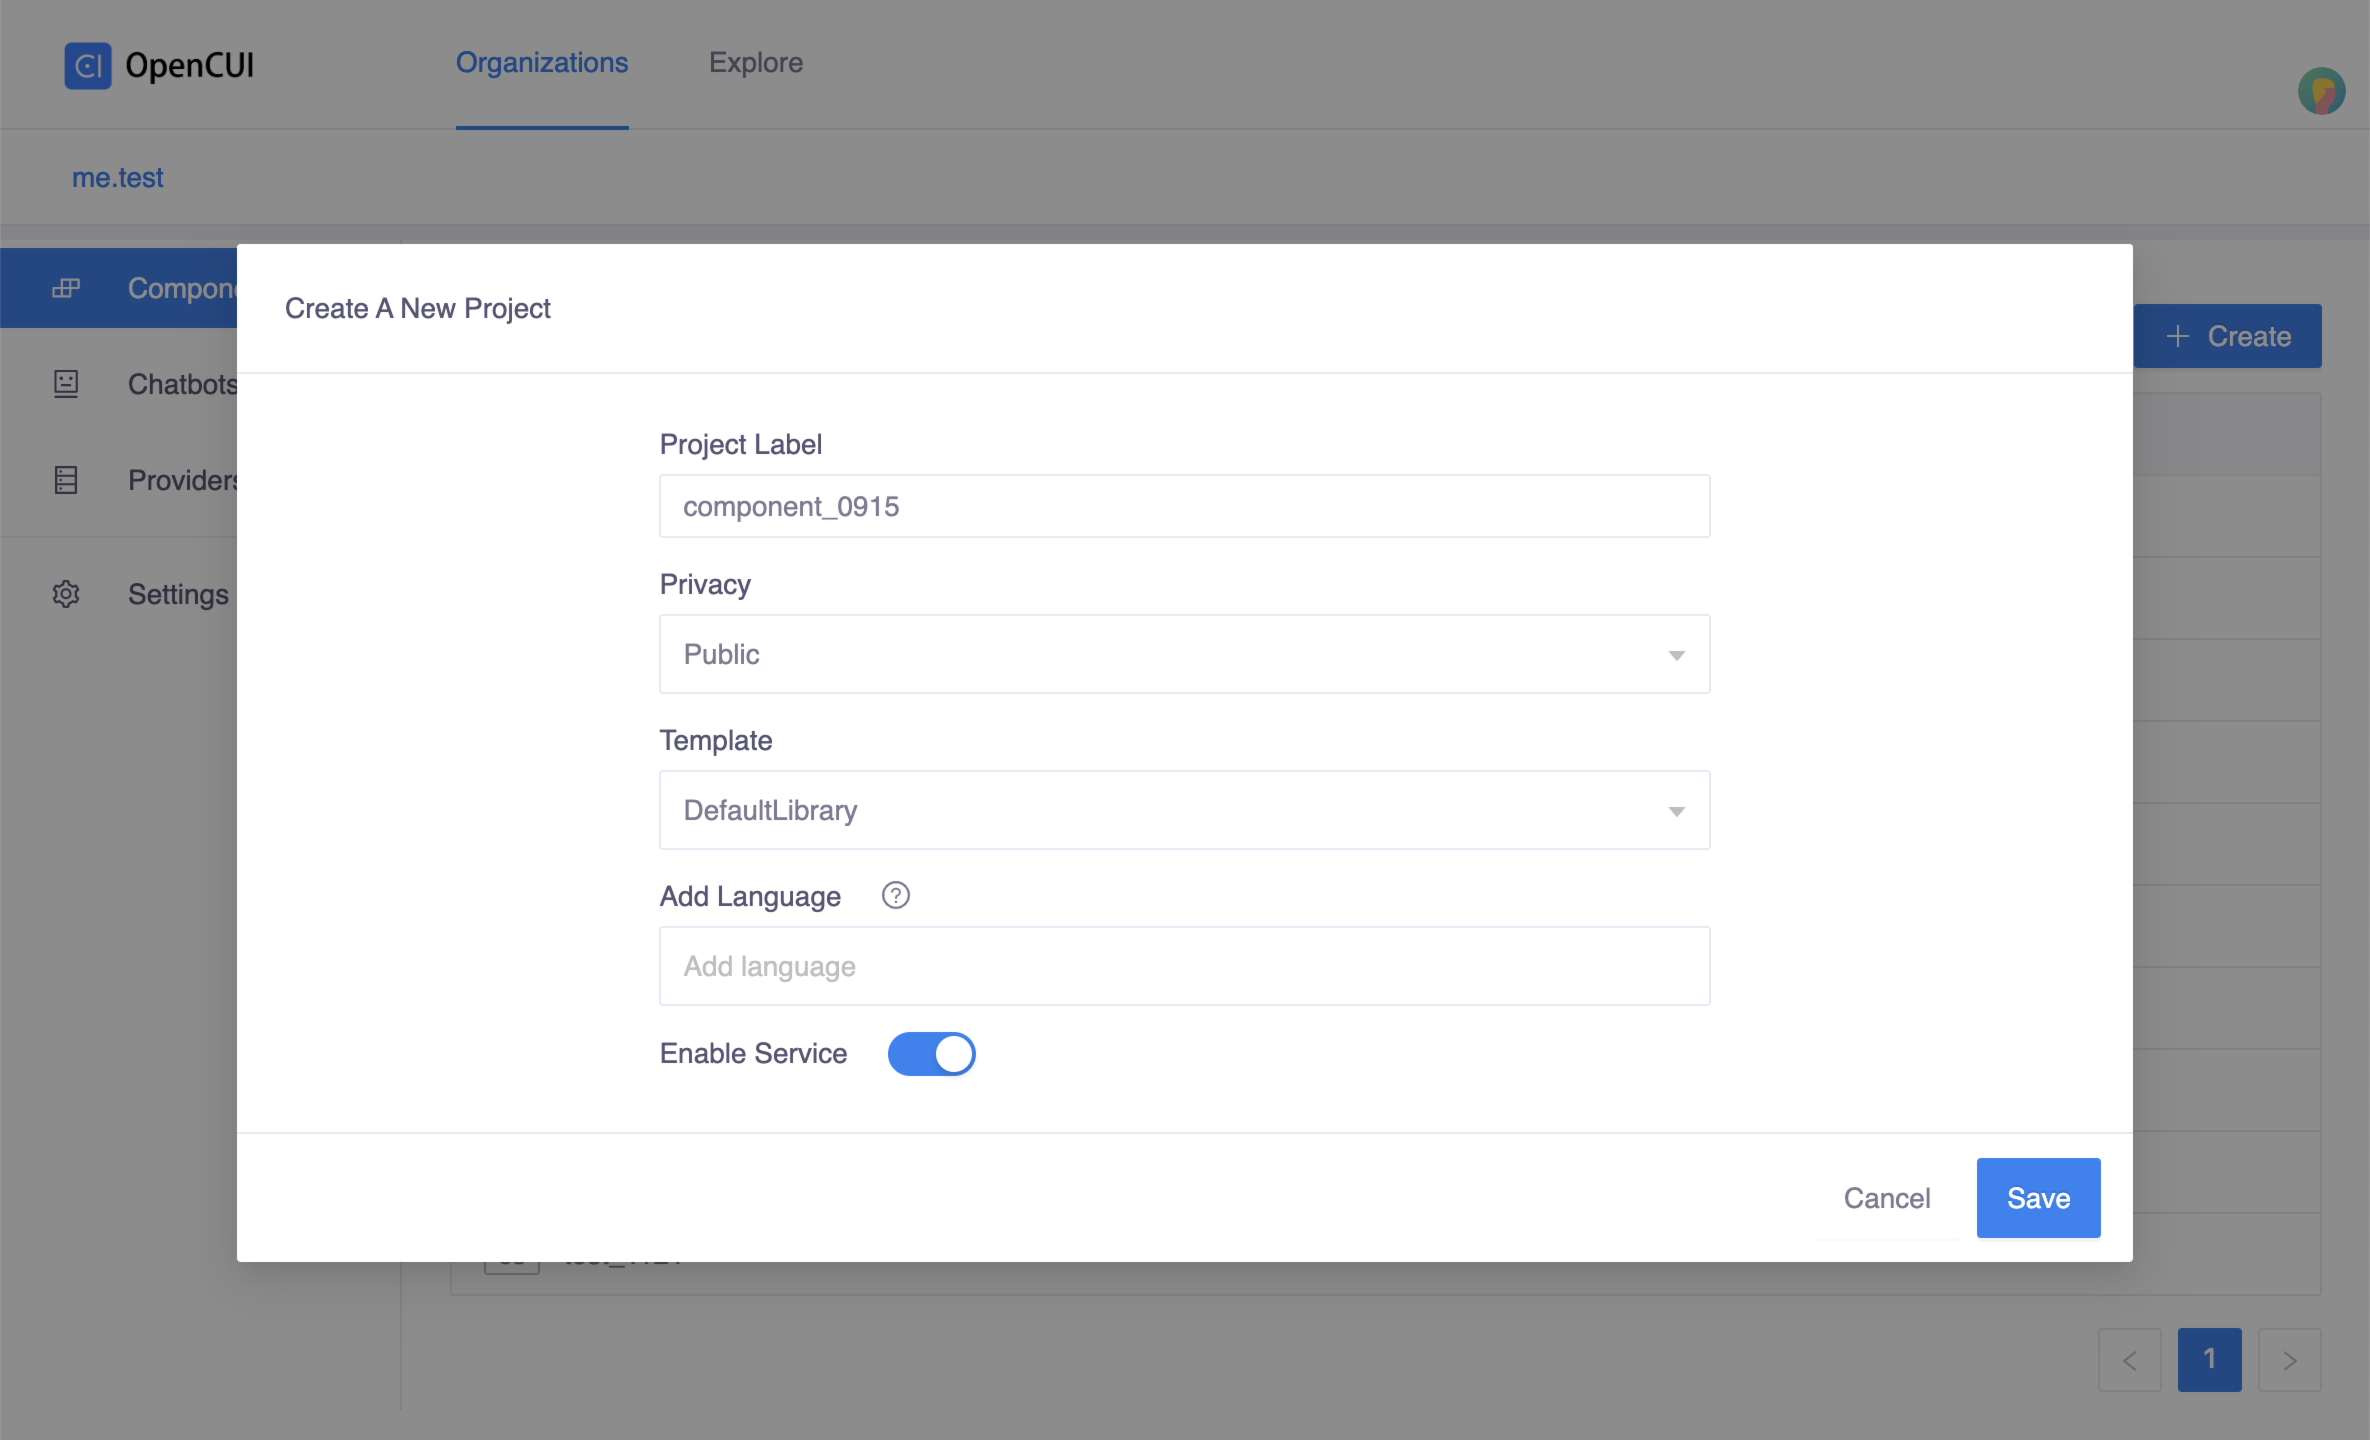This screenshot has width=2370, height=1440.
Task: Cancel project creation
Action: click(x=1886, y=1197)
